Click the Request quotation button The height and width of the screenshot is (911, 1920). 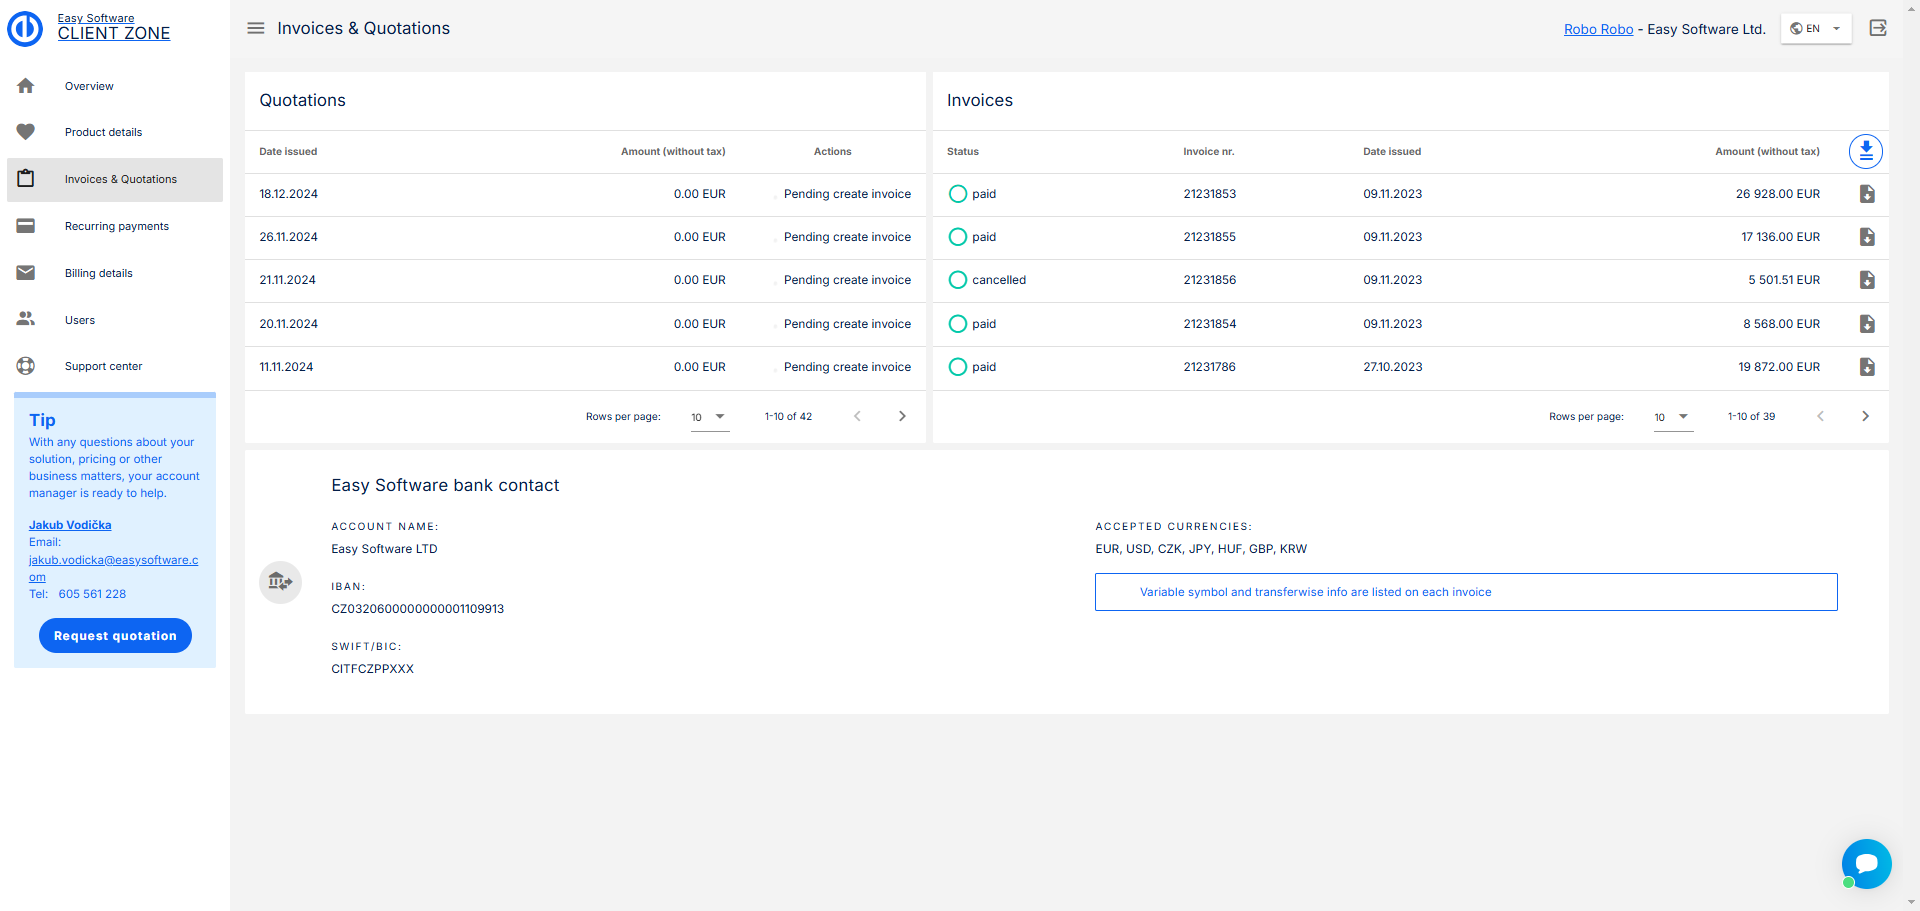point(115,636)
